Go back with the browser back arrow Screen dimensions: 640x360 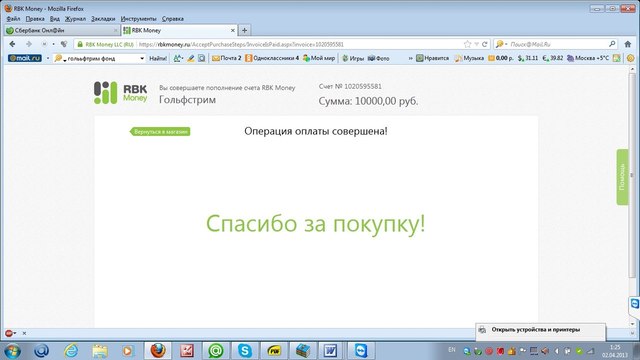(12, 44)
